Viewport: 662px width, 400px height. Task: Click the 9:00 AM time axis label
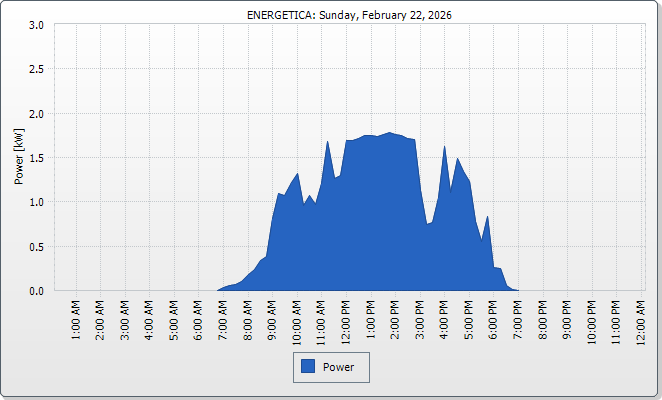273,318
